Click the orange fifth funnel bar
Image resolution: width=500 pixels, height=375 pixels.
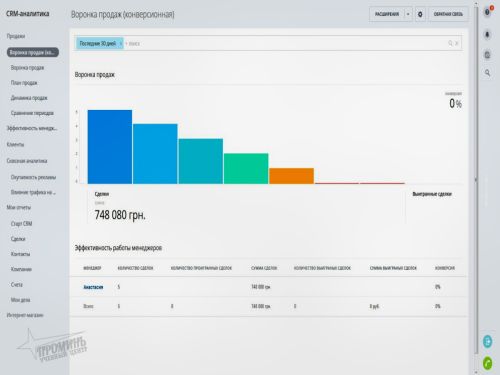coord(292,176)
